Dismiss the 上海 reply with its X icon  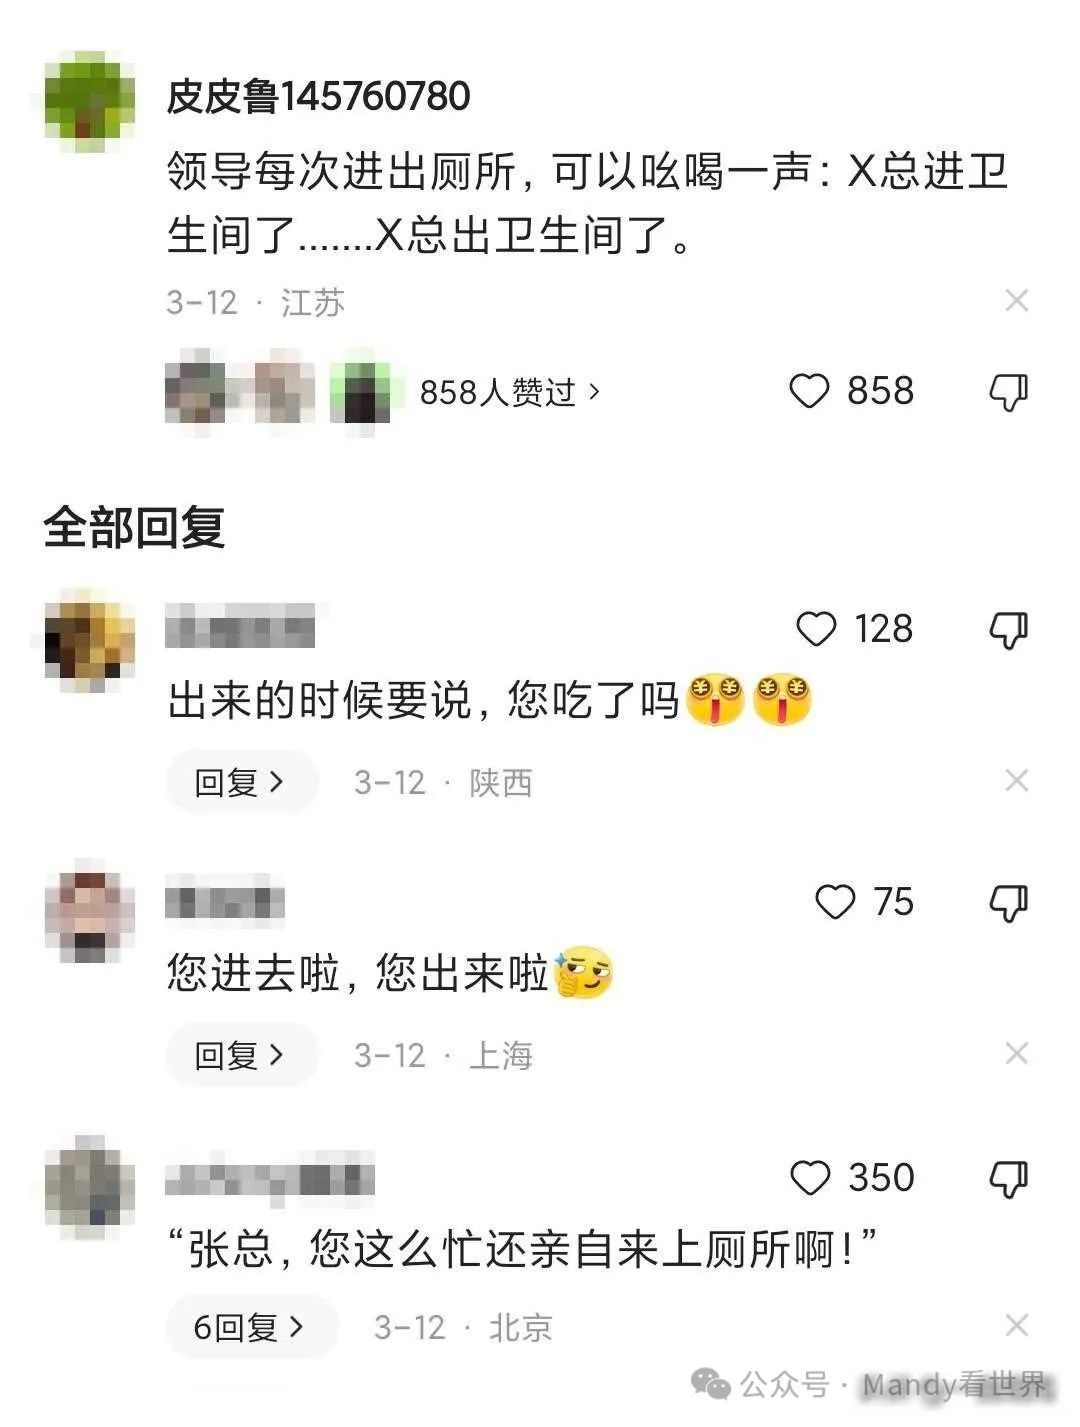pos(1017,1053)
